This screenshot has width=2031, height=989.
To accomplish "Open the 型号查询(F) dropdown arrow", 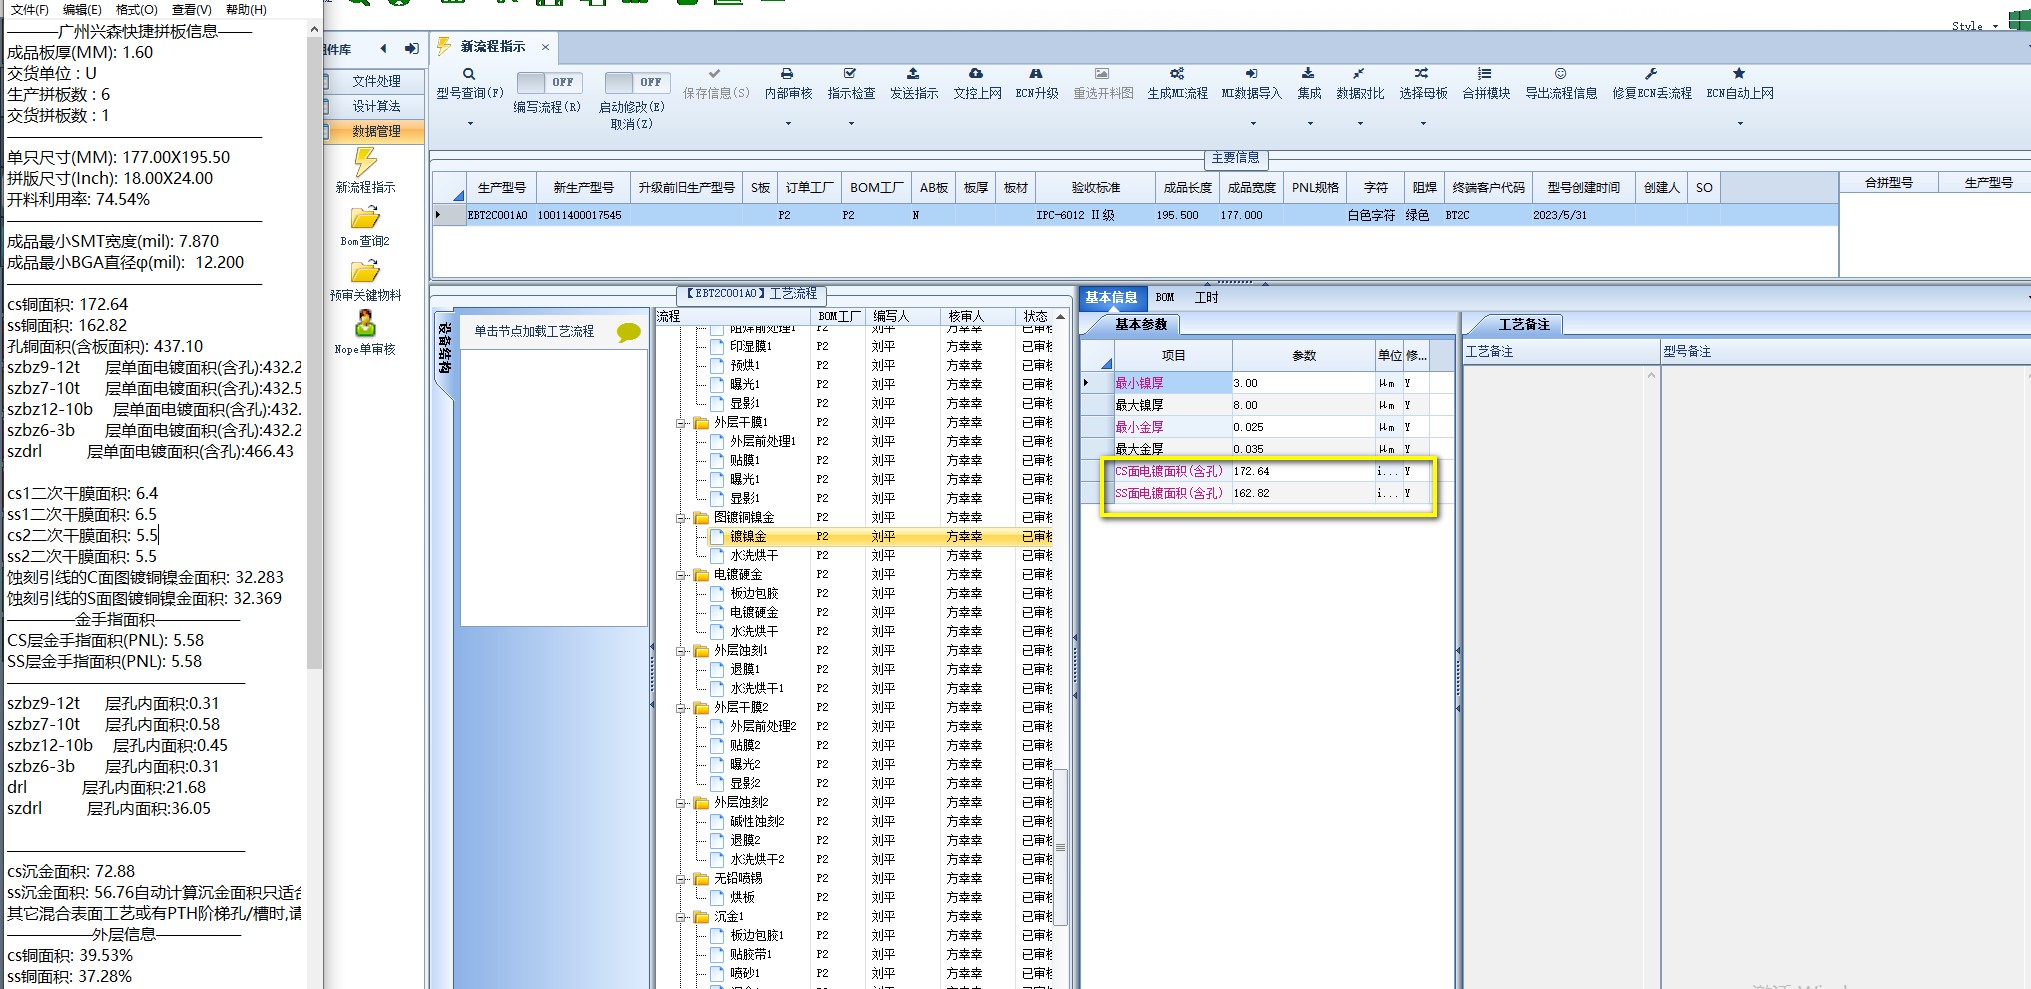I will coord(470,124).
